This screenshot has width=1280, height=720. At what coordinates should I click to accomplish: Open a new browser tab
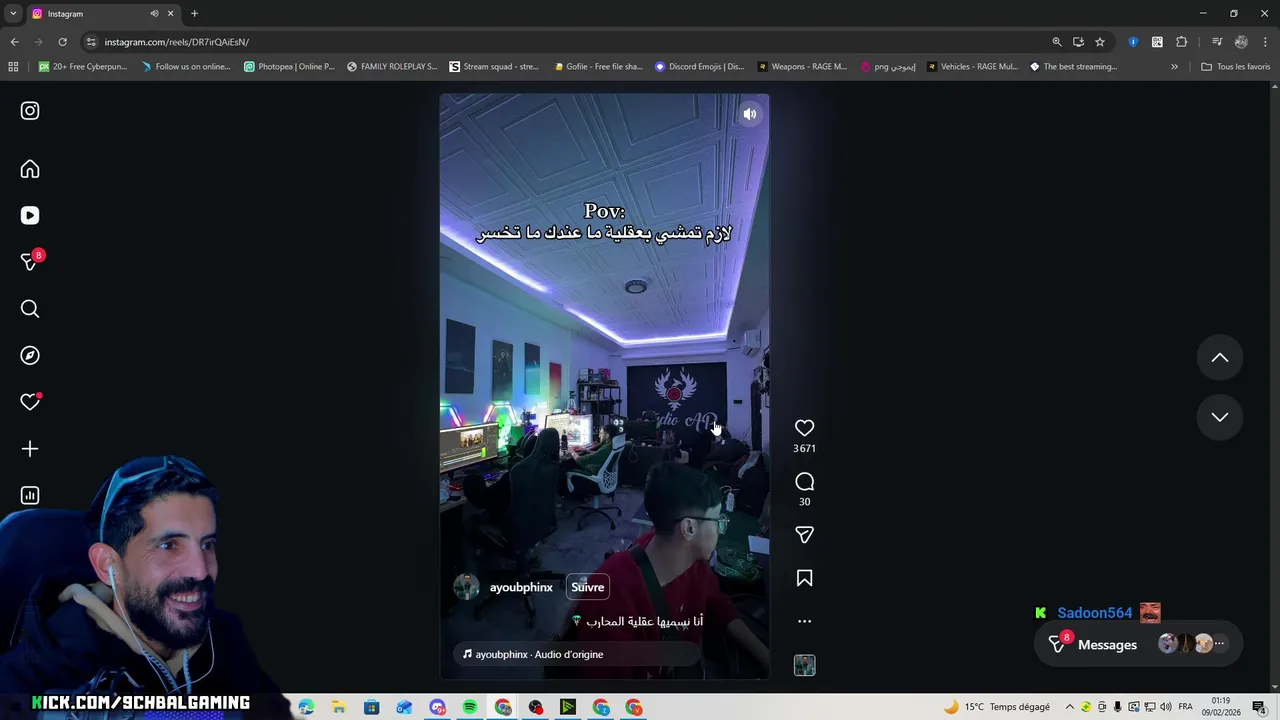click(x=194, y=13)
